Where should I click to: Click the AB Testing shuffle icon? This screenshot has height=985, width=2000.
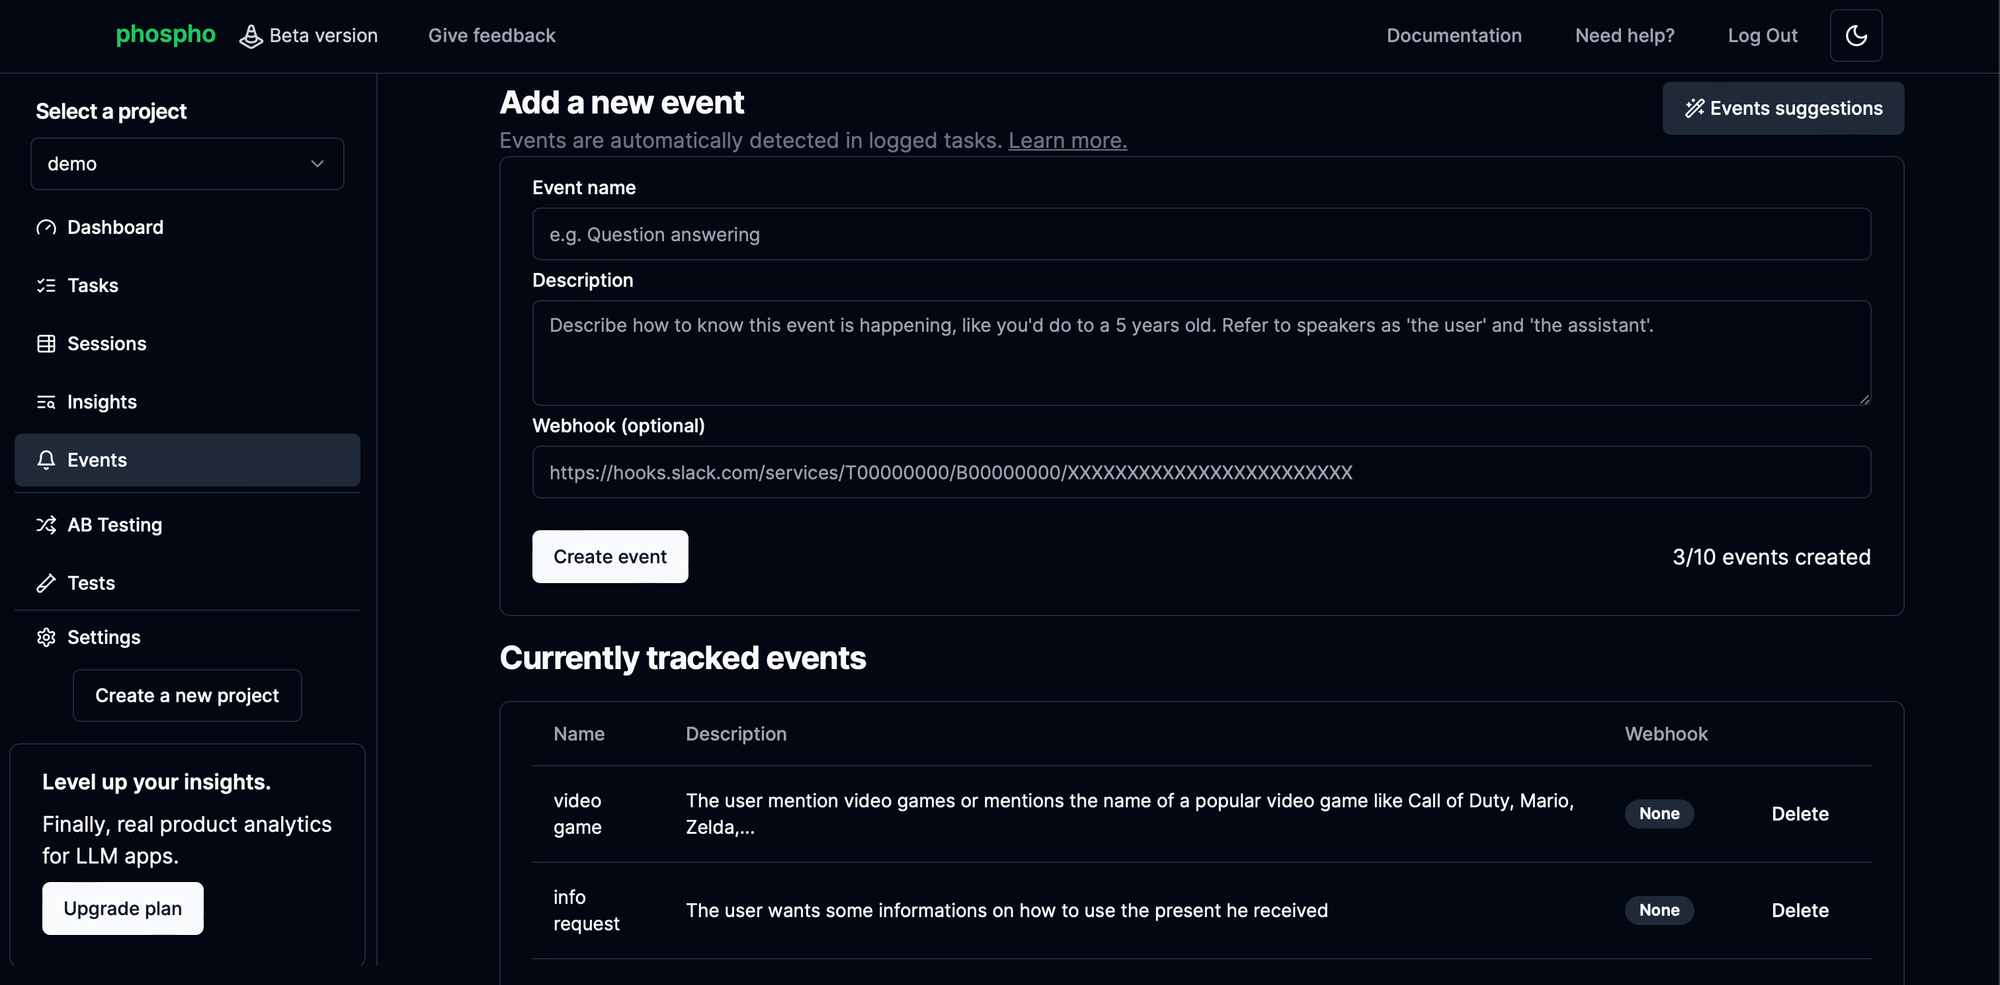pos(46,525)
